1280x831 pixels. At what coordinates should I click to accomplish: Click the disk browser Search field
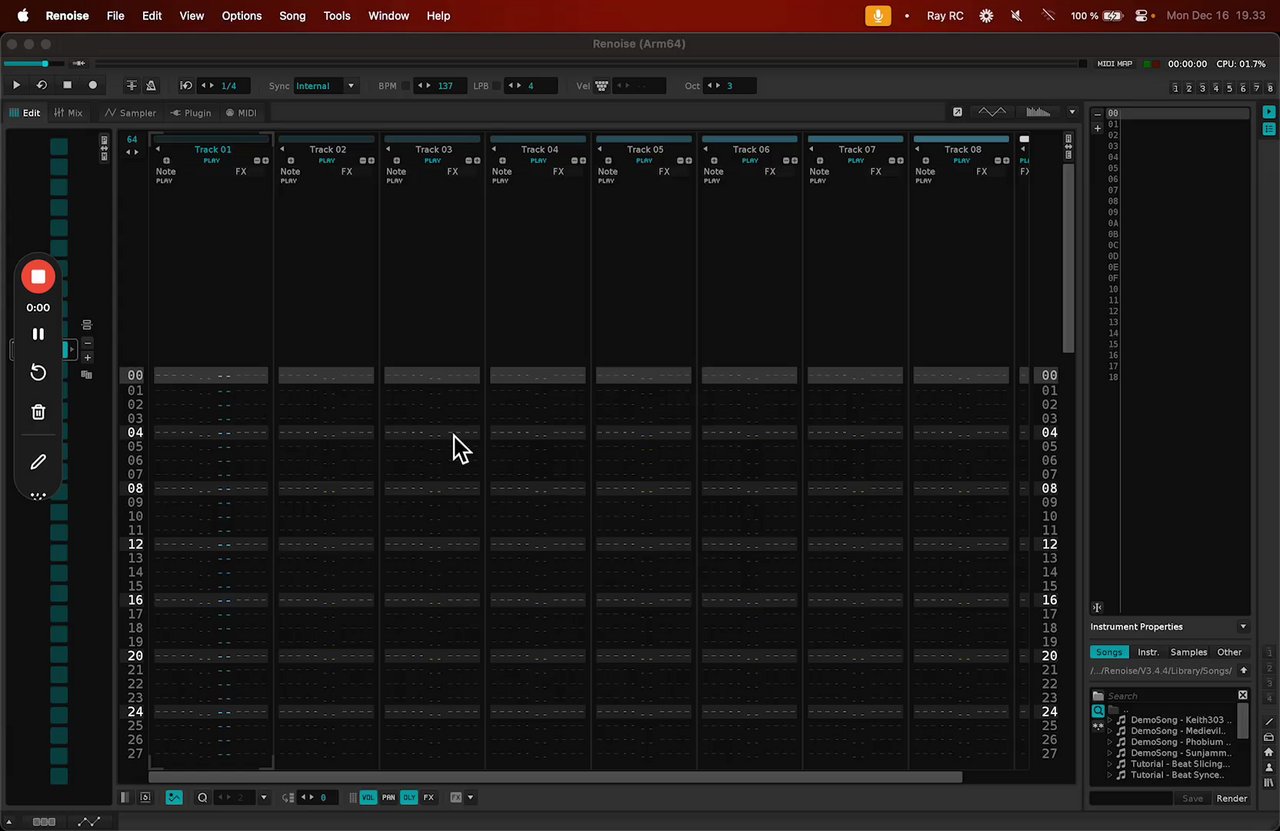[x=1170, y=696]
